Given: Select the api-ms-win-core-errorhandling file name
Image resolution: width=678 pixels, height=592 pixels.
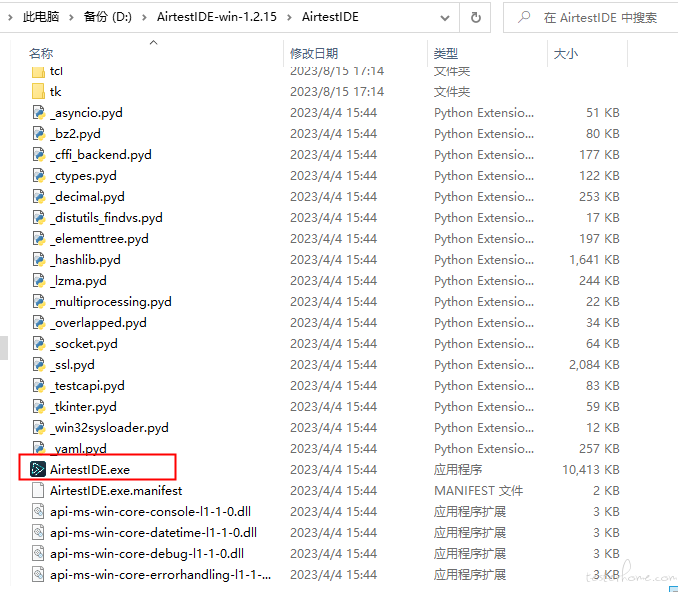Looking at the screenshot, I should pos(160,575).
